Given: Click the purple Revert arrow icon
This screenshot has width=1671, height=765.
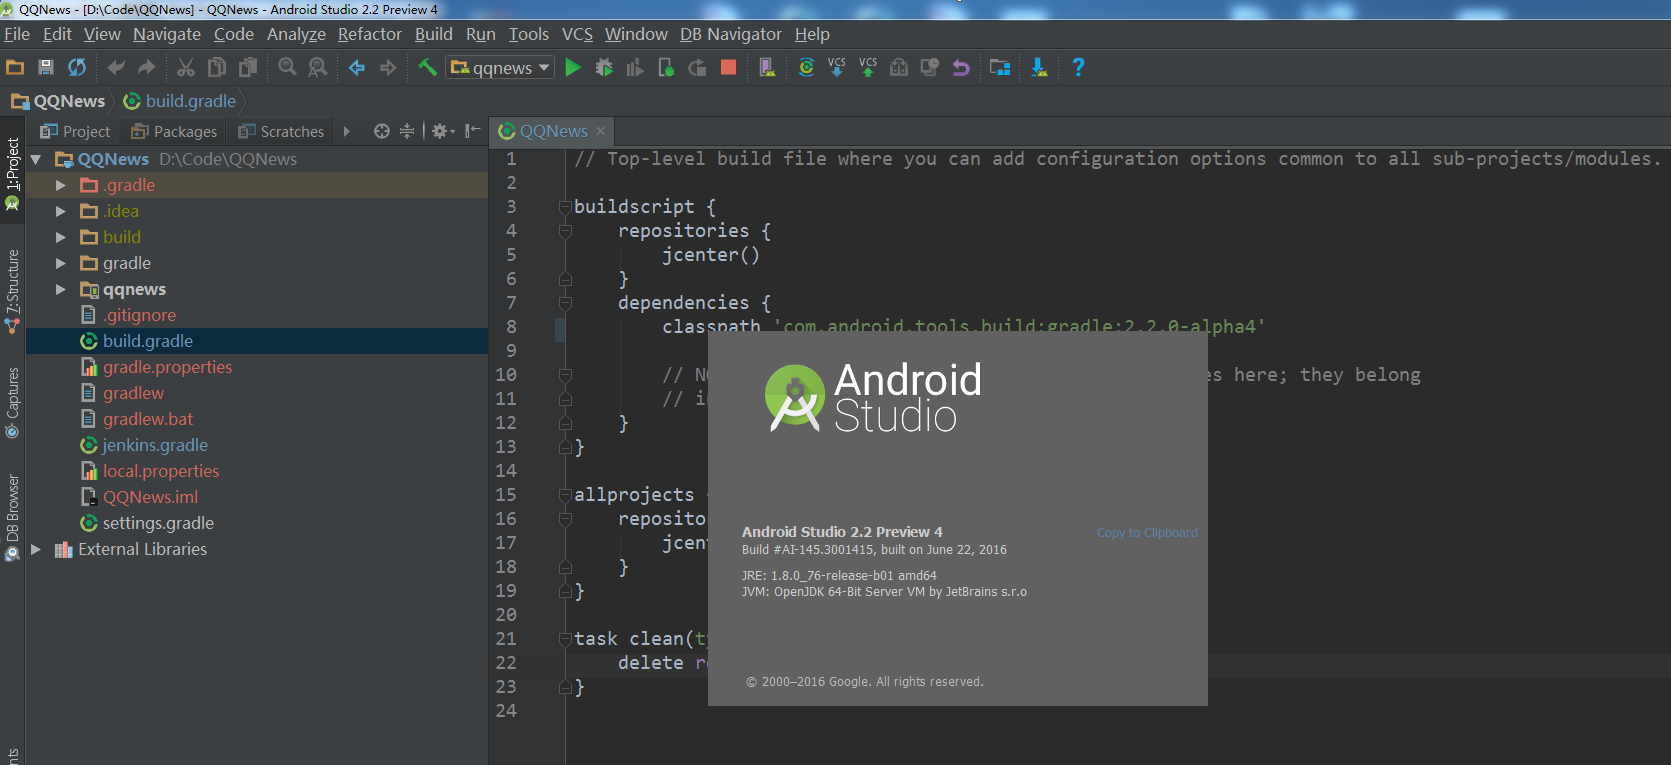Looking at the screenshot, I should (x=961, y=67).
